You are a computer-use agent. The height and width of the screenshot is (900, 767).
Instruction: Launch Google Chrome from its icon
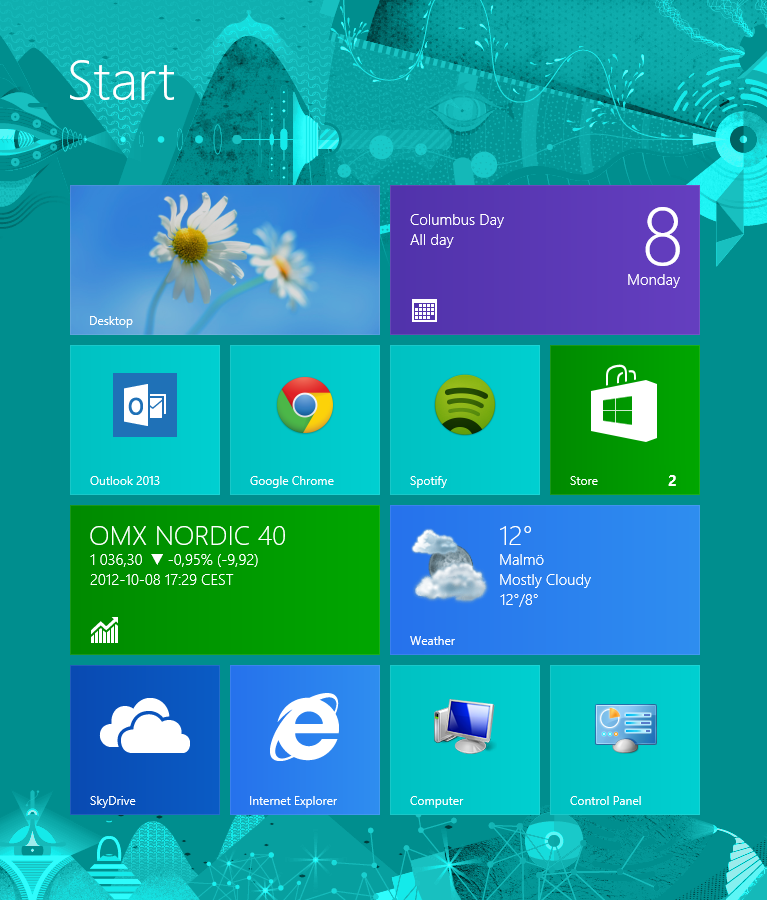(305, 405)
